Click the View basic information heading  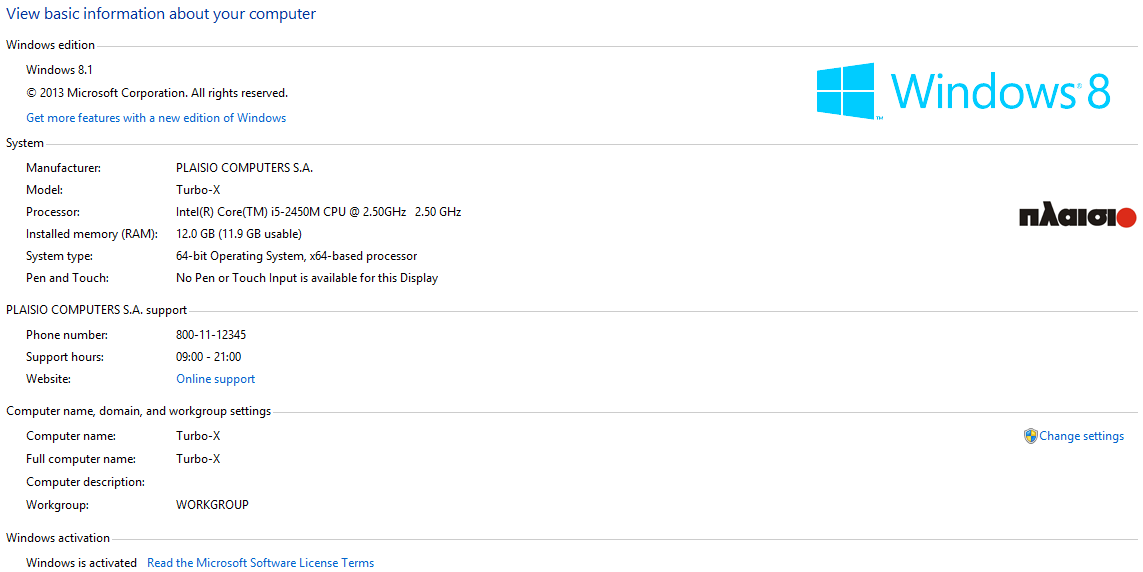[x=161, y=14]
